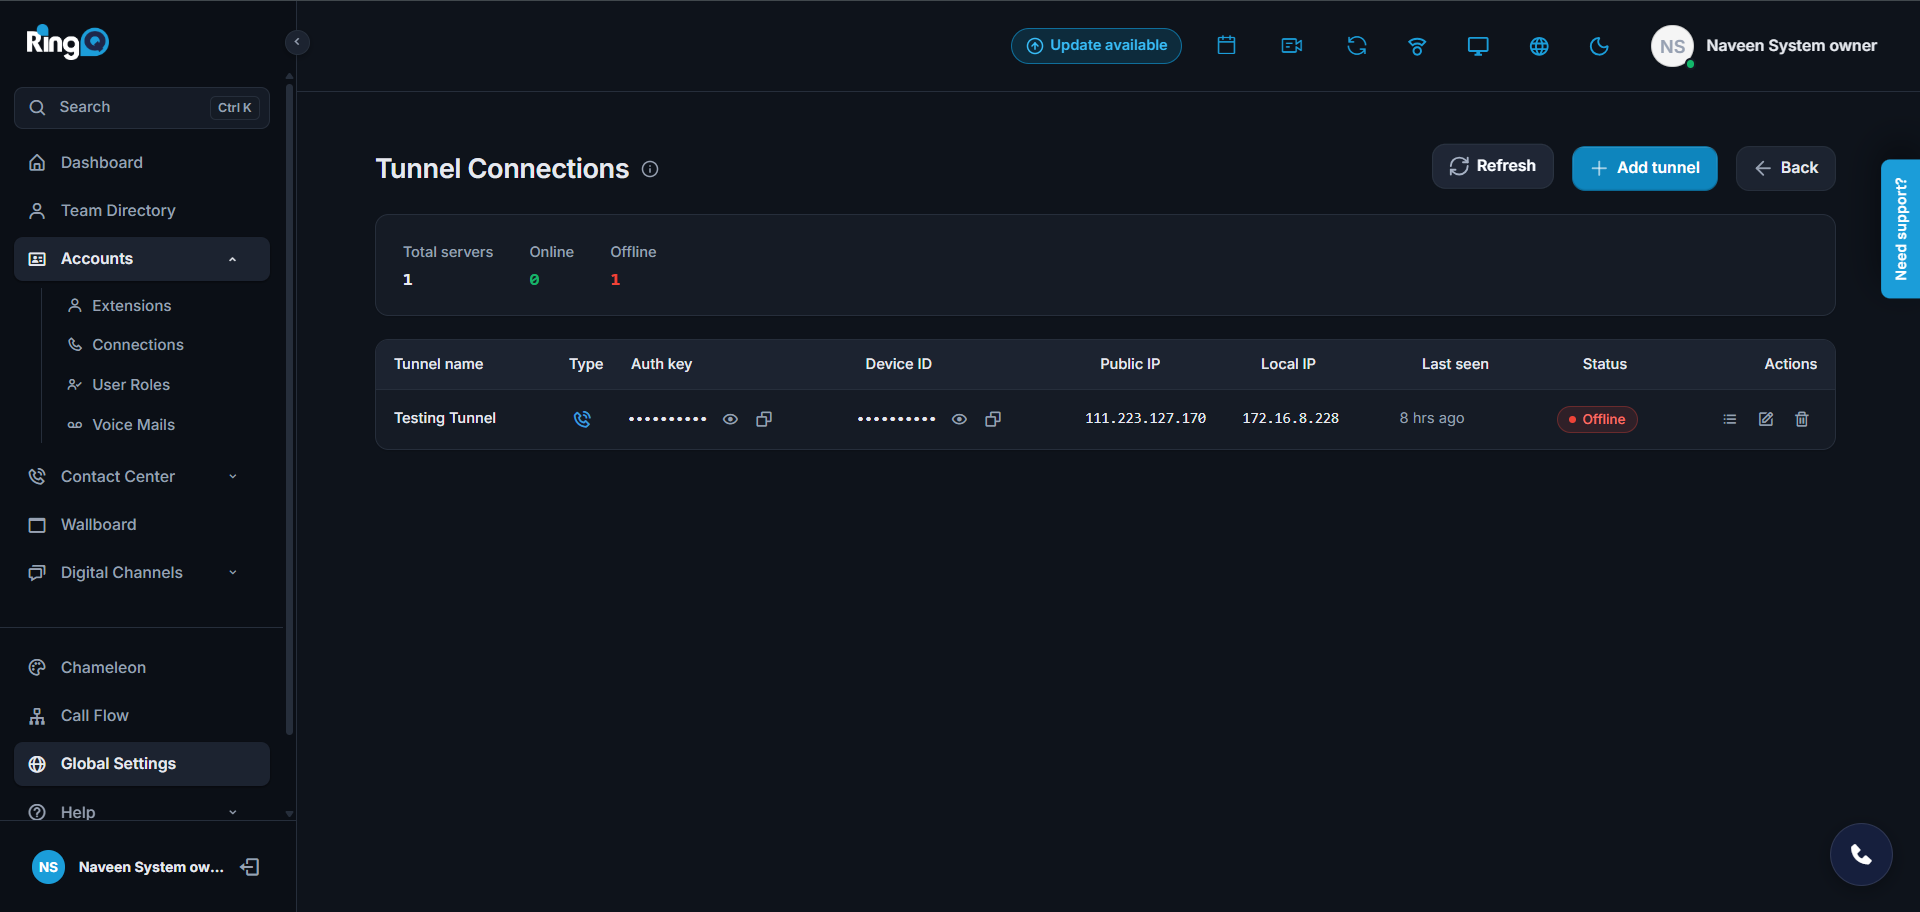Viewport: 1920px width, 912px height.
Task: Click the Total servers count
Action: pos(407,280)
